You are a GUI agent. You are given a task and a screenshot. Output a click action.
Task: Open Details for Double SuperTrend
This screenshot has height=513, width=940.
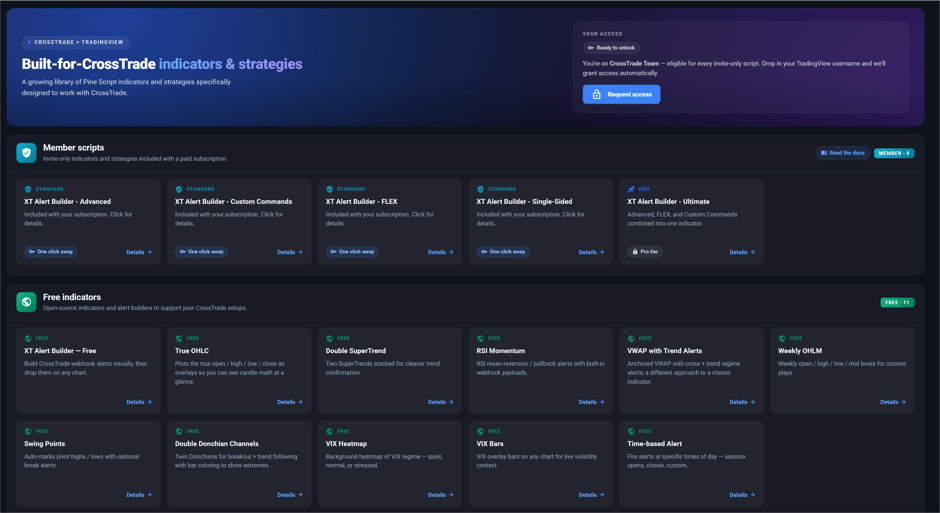point(440,402)
